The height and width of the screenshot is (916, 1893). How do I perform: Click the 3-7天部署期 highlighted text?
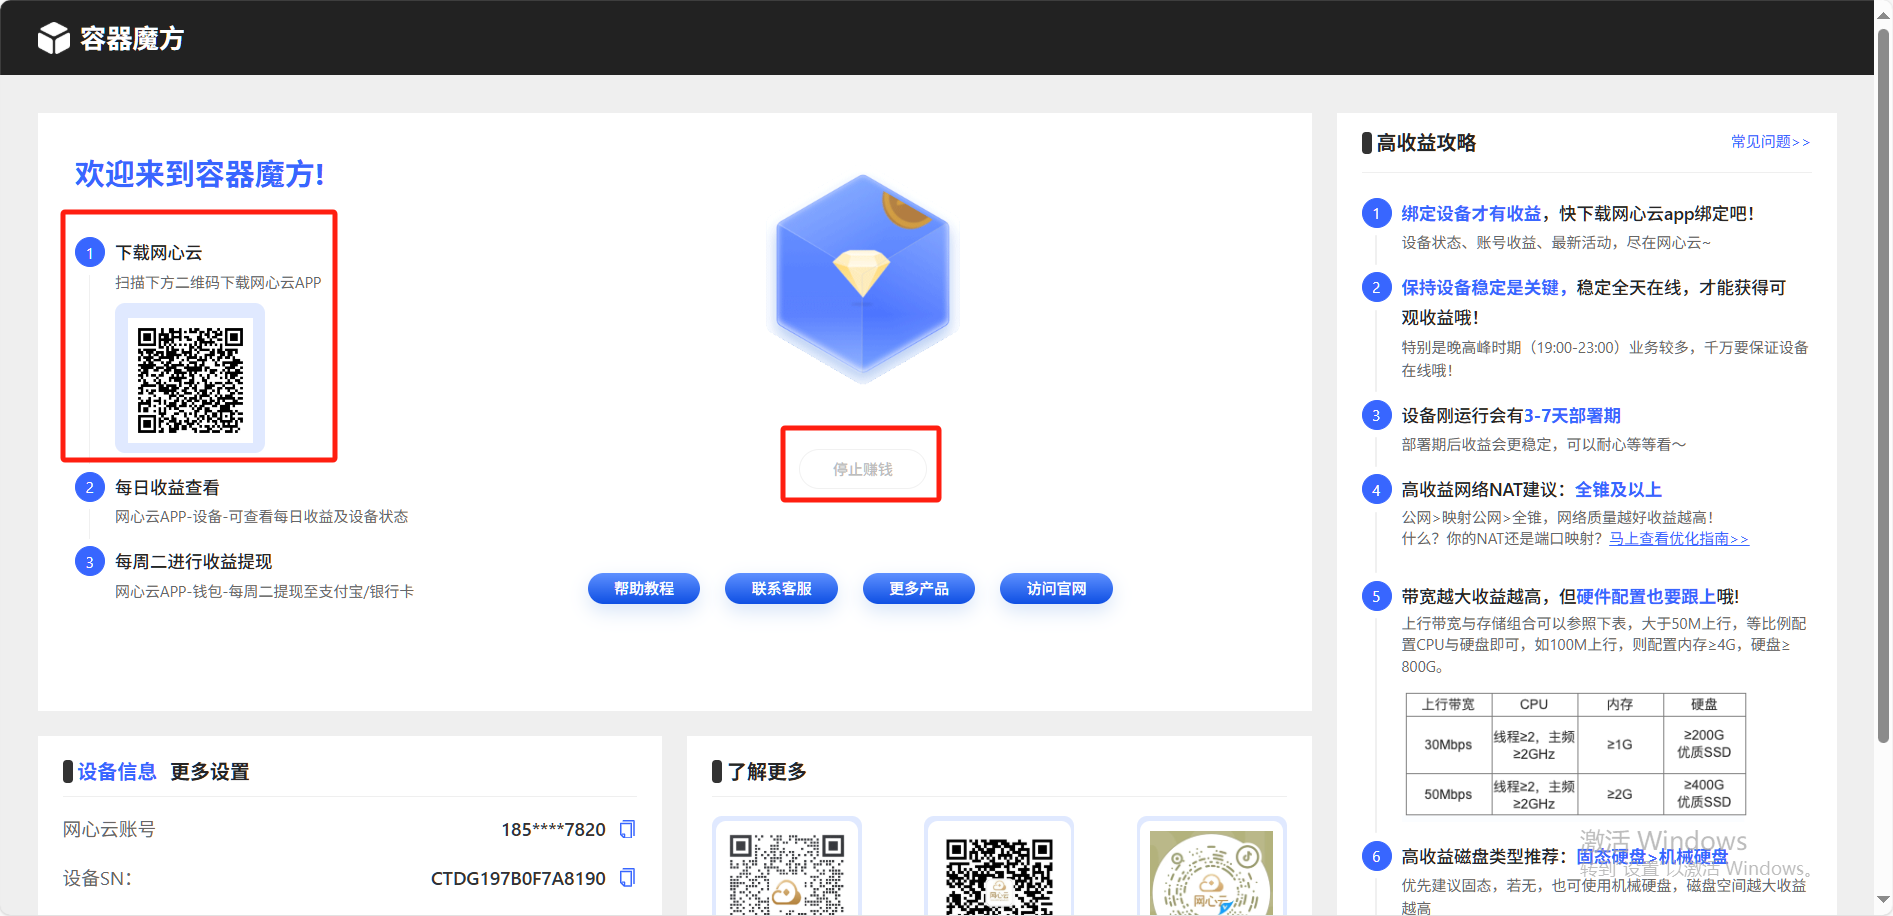pos(1572,415)
